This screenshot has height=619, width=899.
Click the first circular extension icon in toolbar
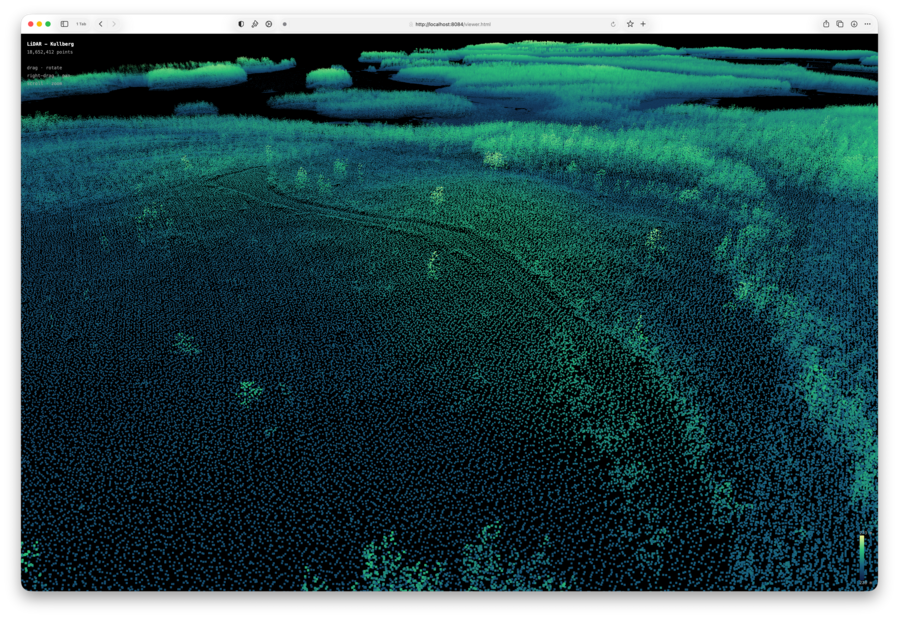(240, 24)
